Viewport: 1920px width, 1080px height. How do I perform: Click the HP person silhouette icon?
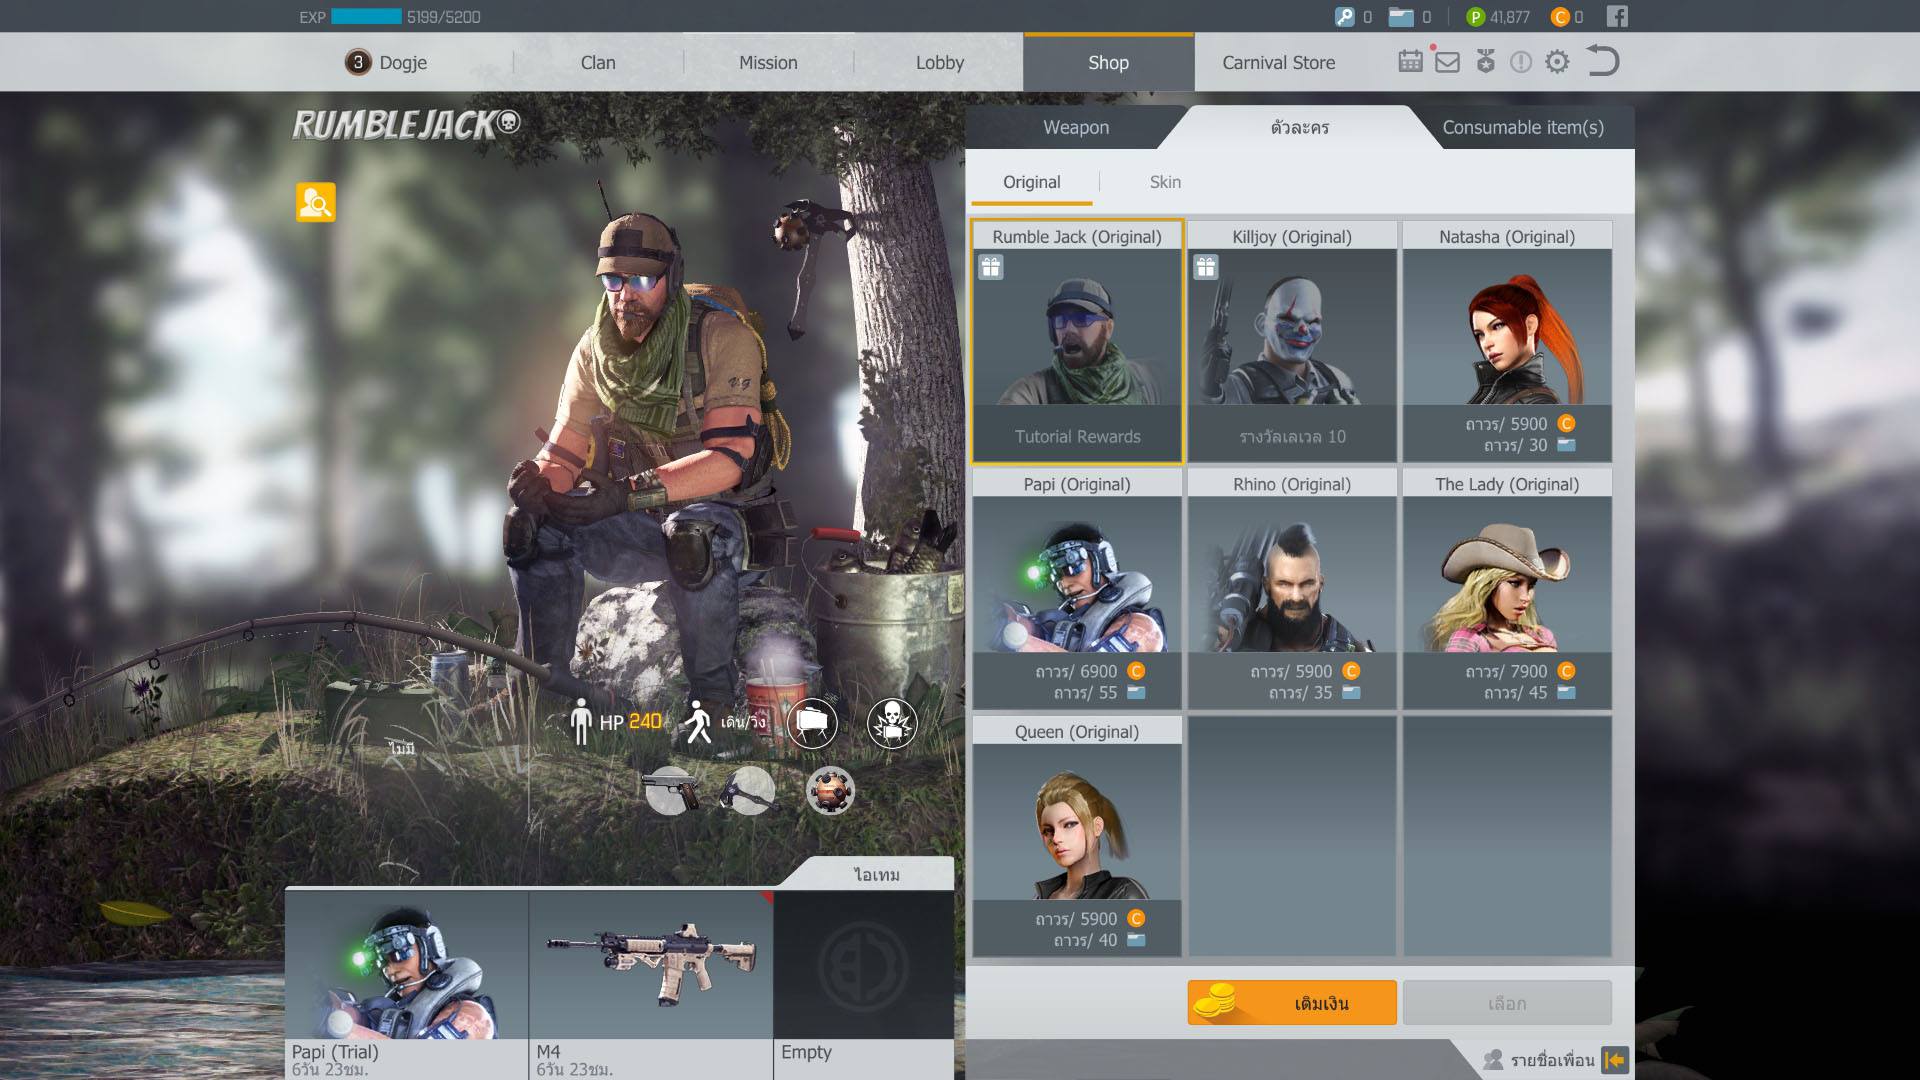coord(581,722)
